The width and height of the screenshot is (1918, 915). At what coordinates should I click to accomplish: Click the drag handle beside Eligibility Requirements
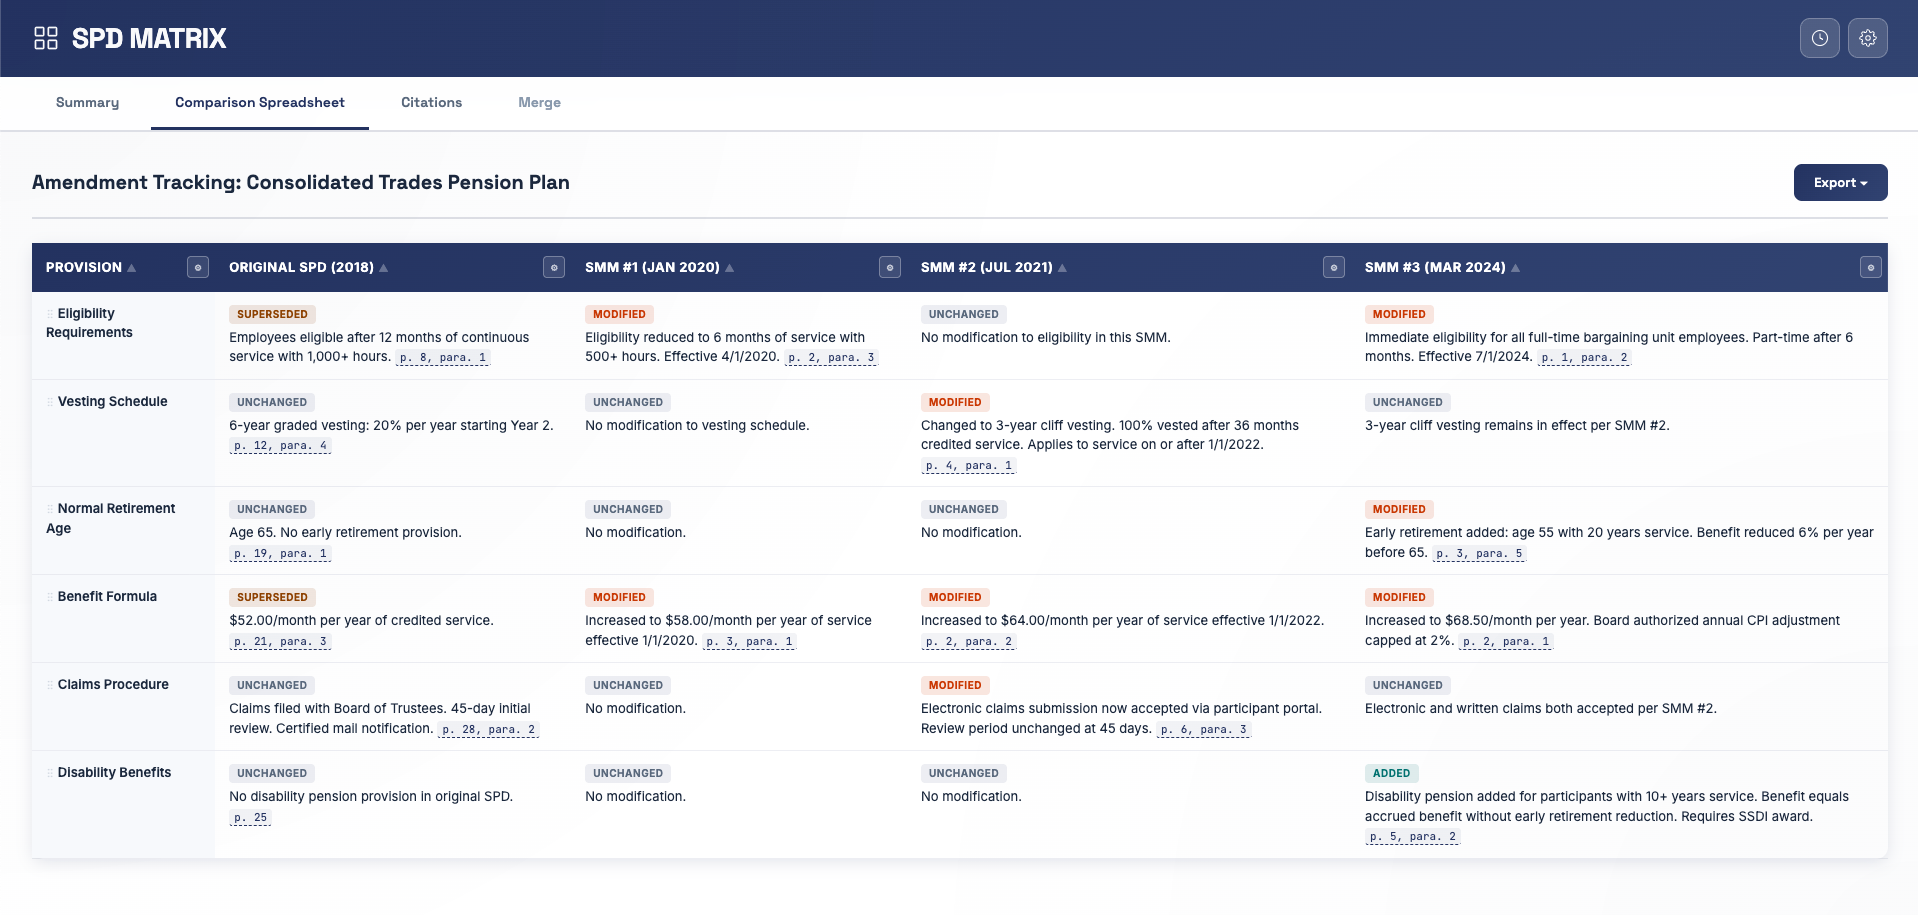(x=48, y=313)
